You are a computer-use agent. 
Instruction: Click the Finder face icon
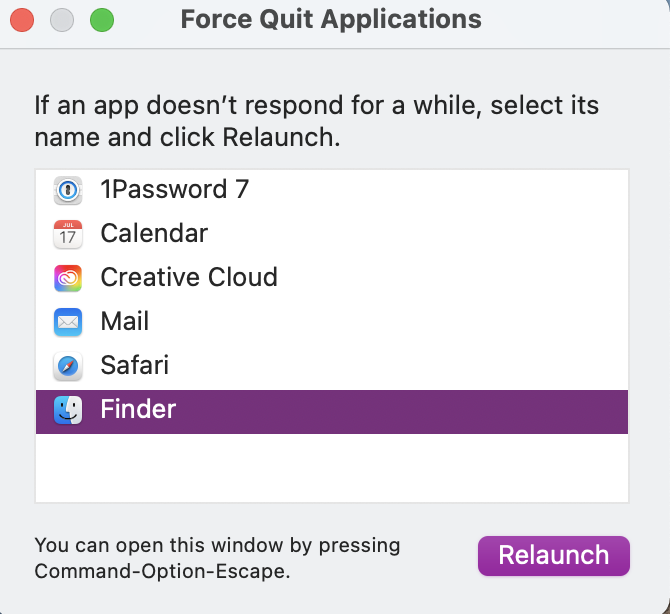[x=67, y=410]
